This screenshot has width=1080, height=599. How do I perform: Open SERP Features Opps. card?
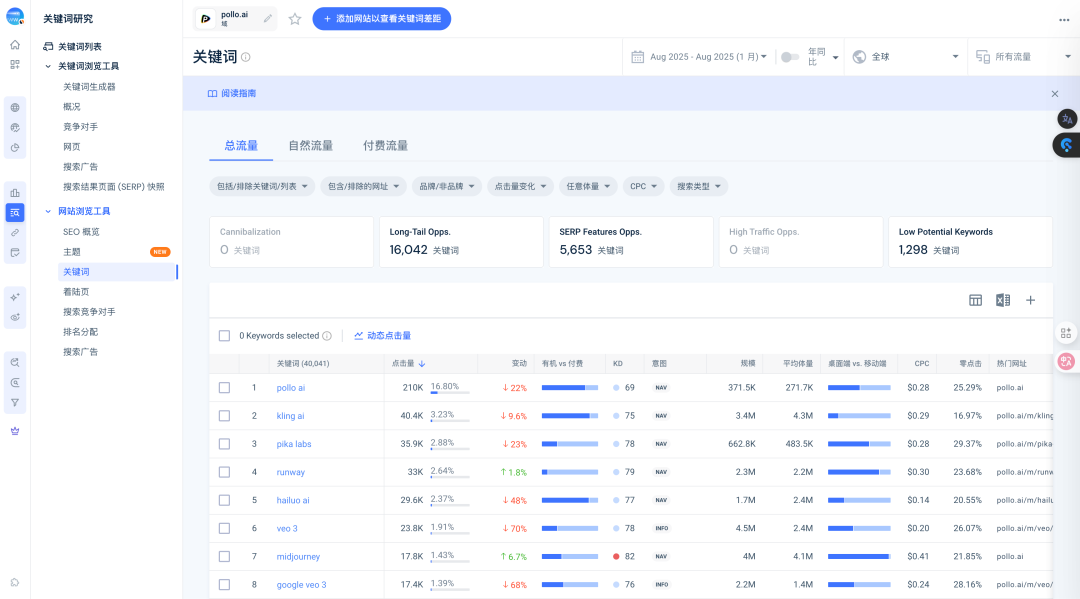[631, 242]
